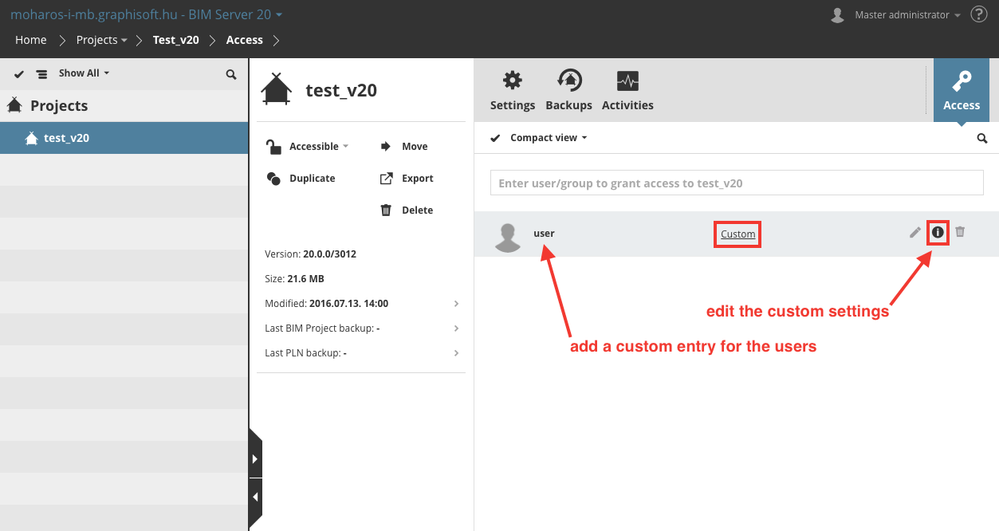999x531 pixels.
Task: Select test_v20 project in sidebar
Action: pyautogui.click(x=124, y=138)
